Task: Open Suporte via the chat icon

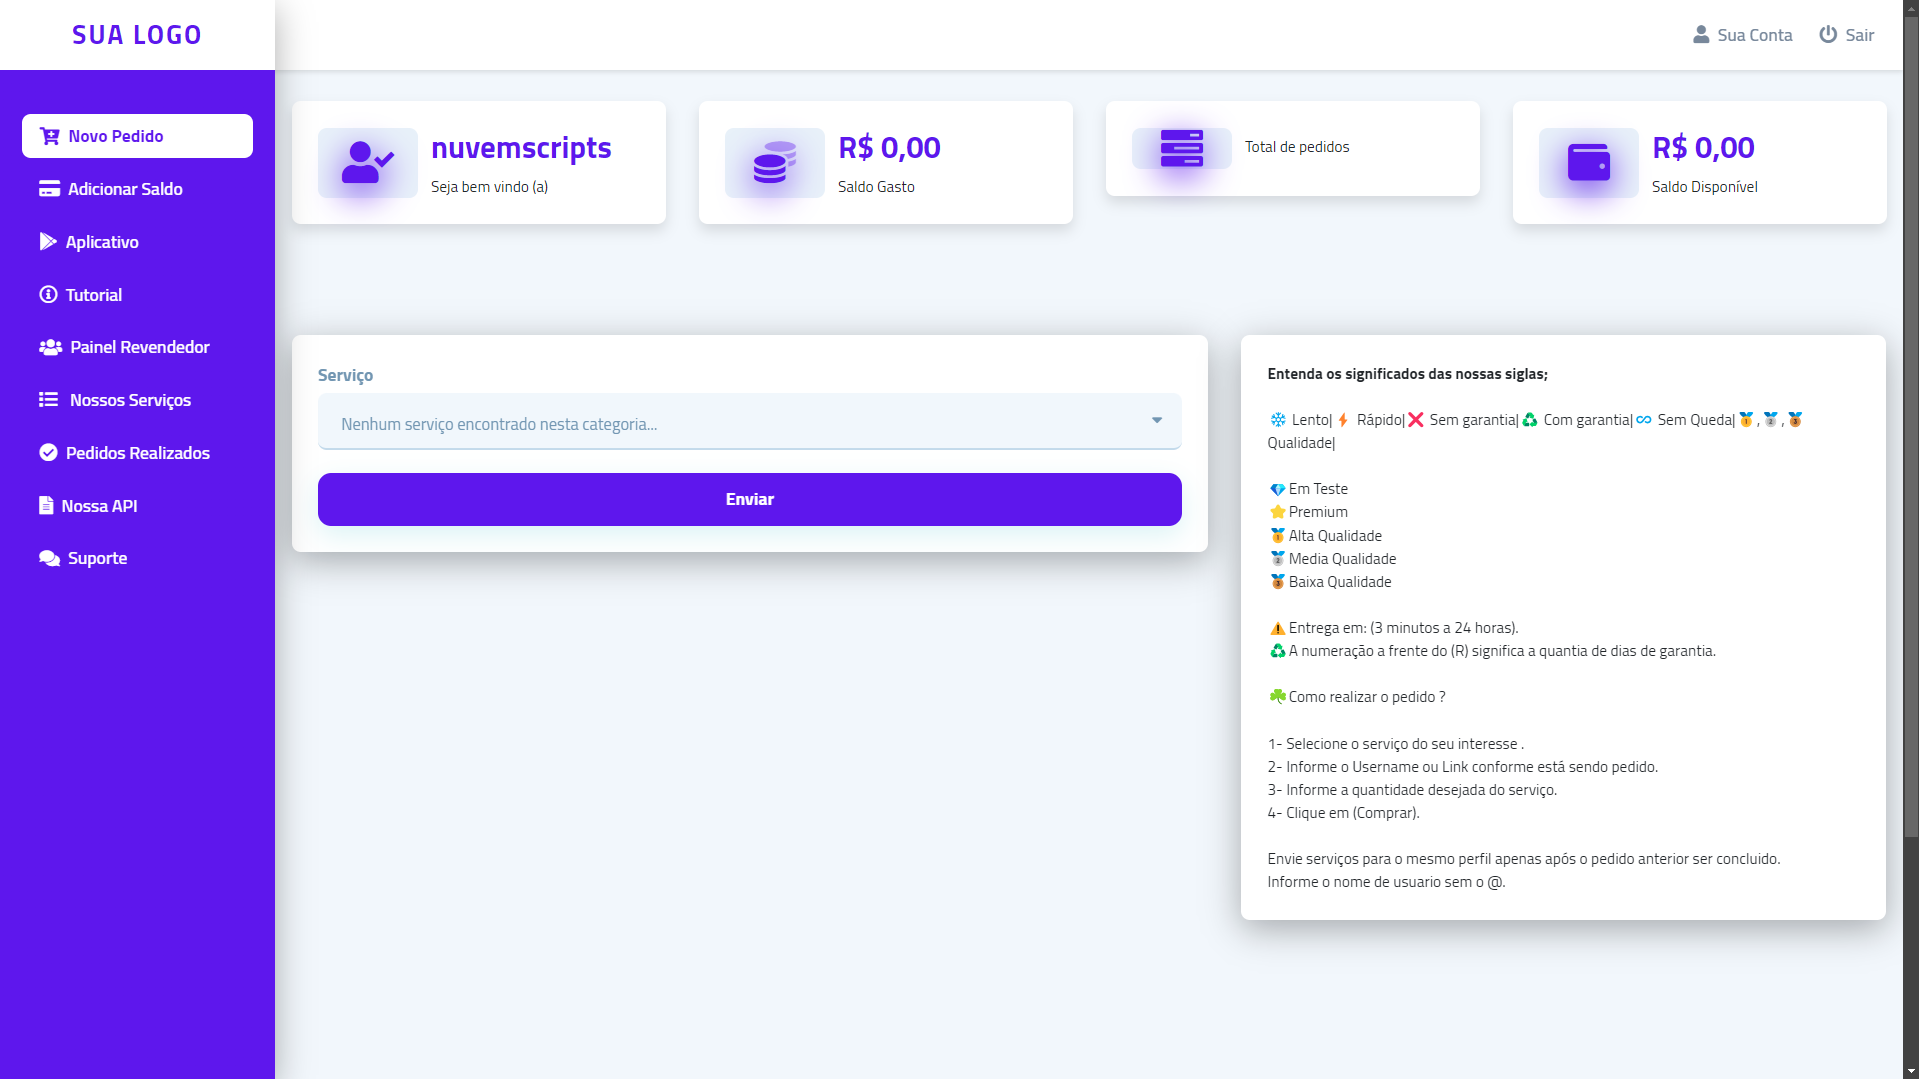Action: pos(48,557)
